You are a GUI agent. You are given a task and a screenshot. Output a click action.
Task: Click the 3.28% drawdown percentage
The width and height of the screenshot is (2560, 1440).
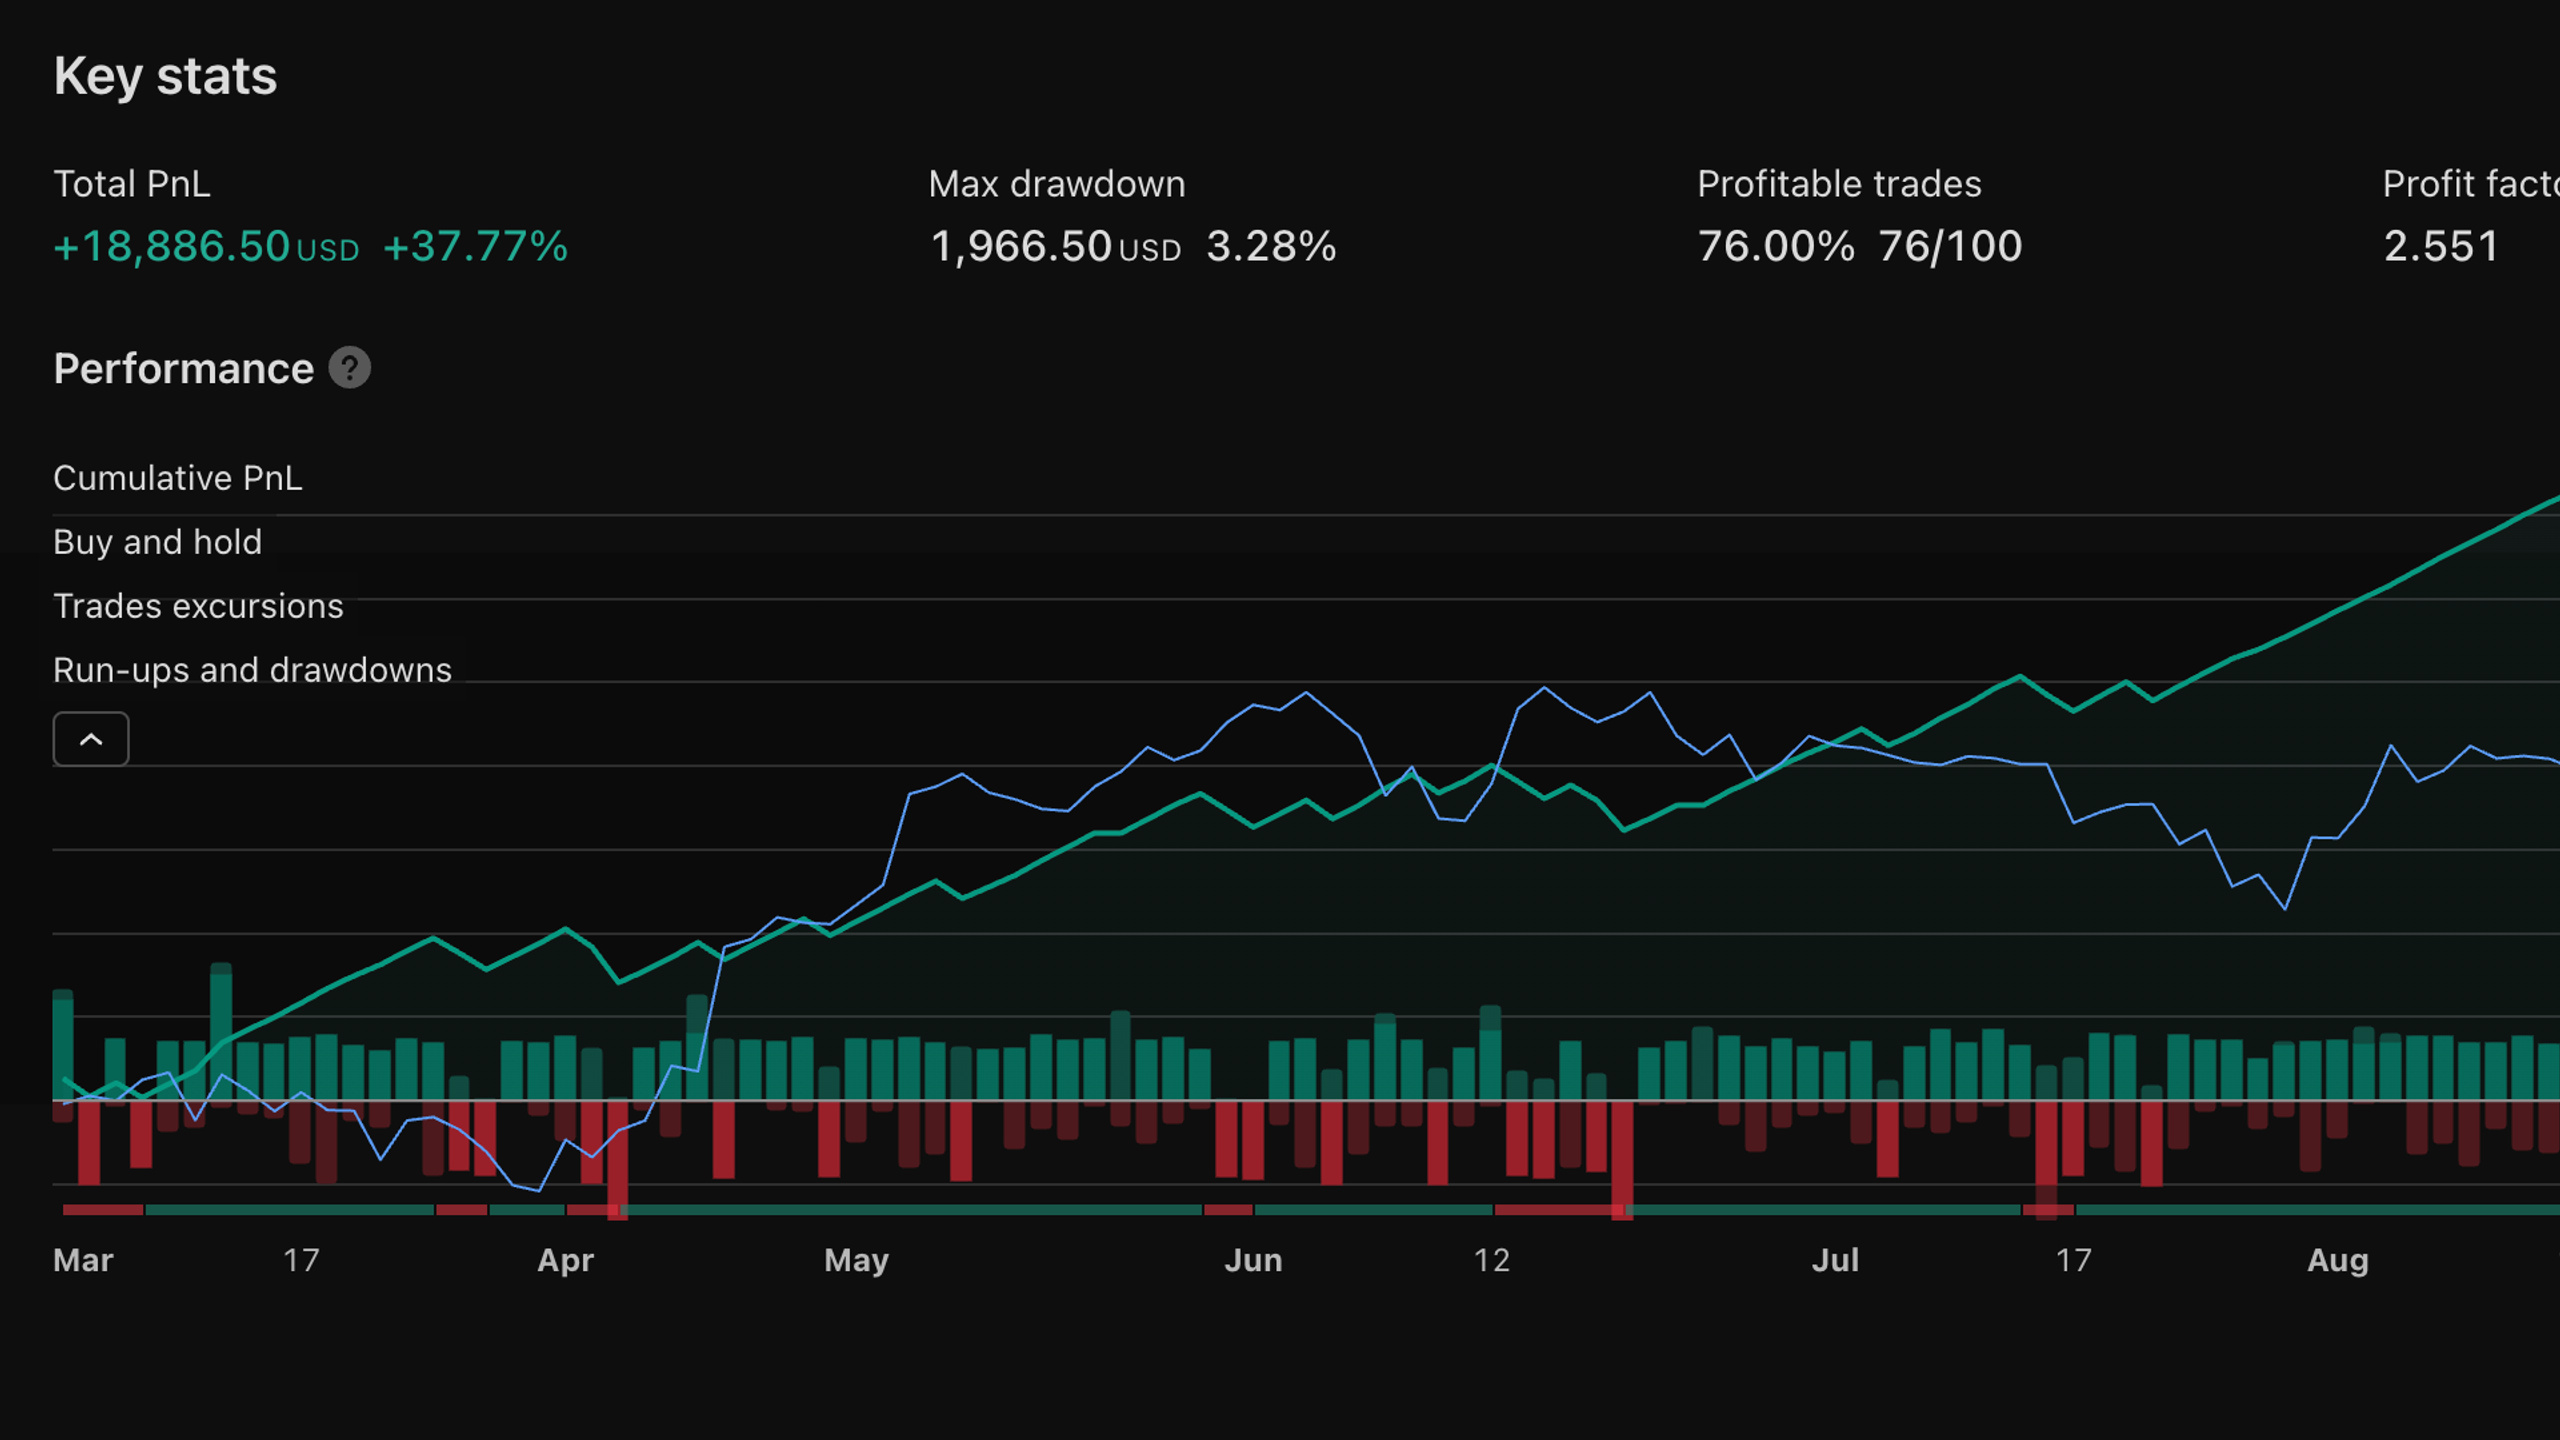click(x=1272, y=246)
